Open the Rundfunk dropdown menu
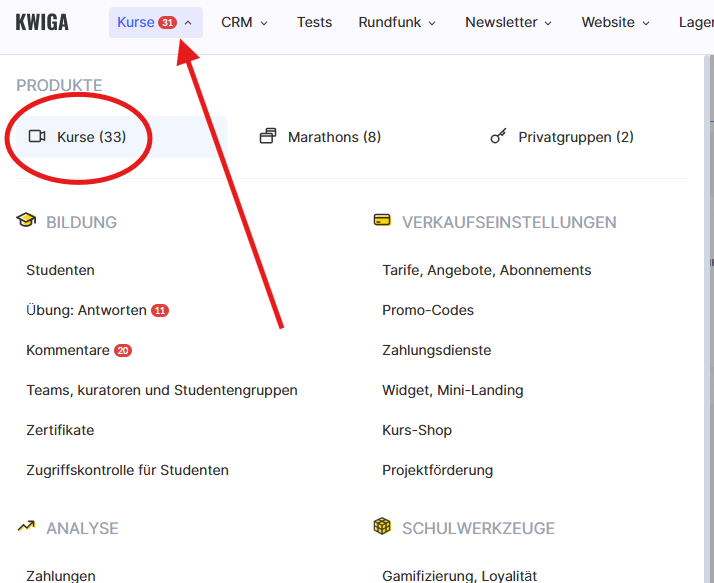Viewport: 714px width, 583px height. [x=397, y=22]
